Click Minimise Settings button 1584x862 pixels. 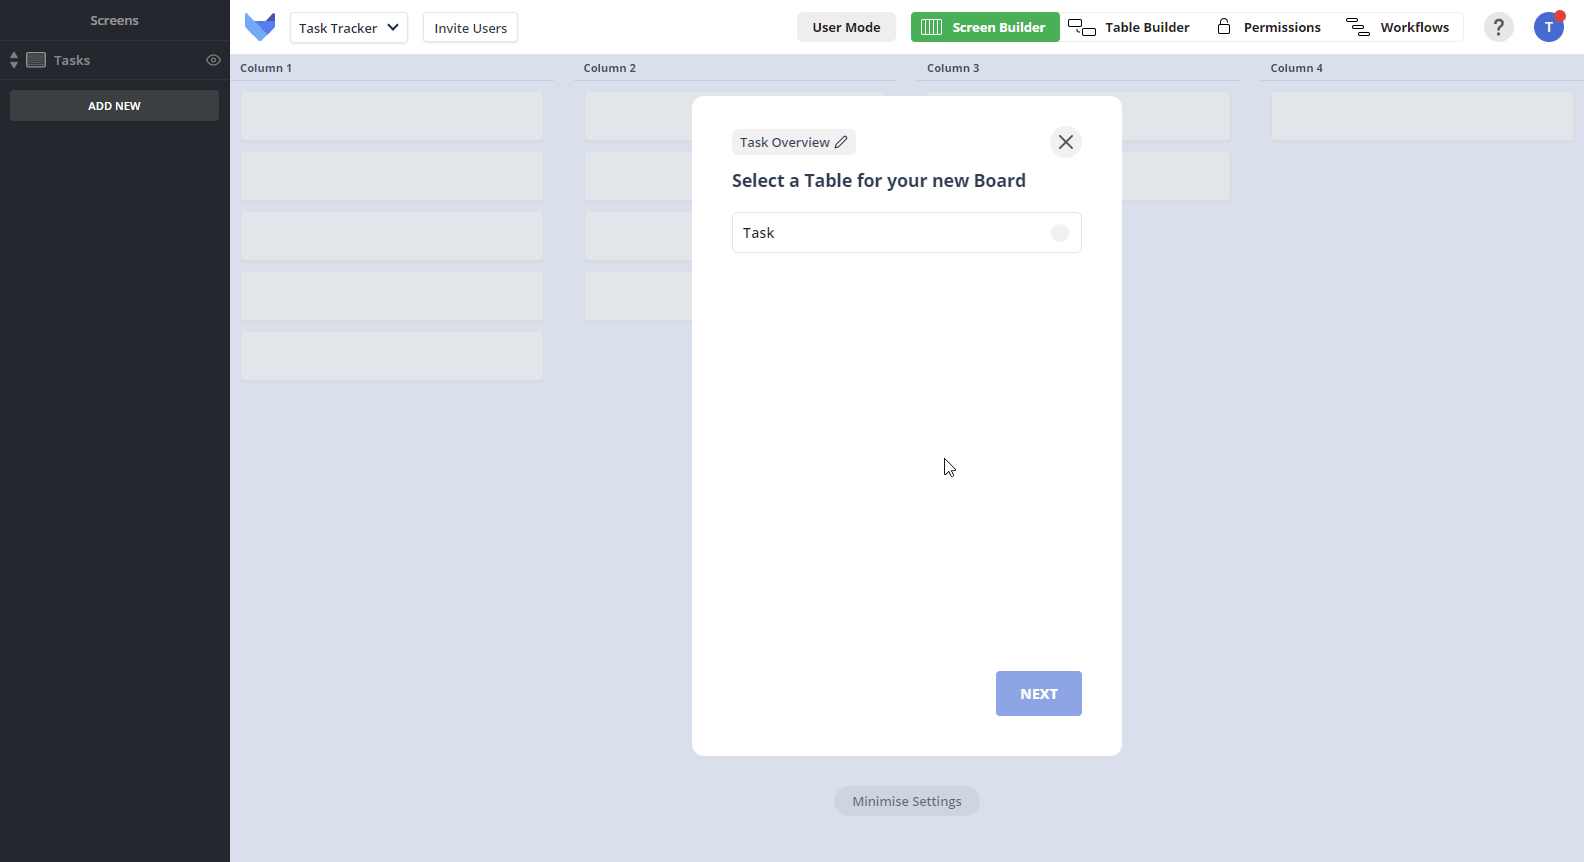(907, 801)
